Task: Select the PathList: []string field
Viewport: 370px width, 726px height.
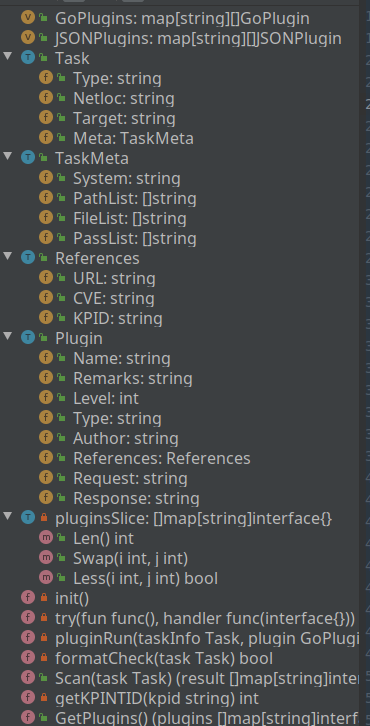Action: 135,198
